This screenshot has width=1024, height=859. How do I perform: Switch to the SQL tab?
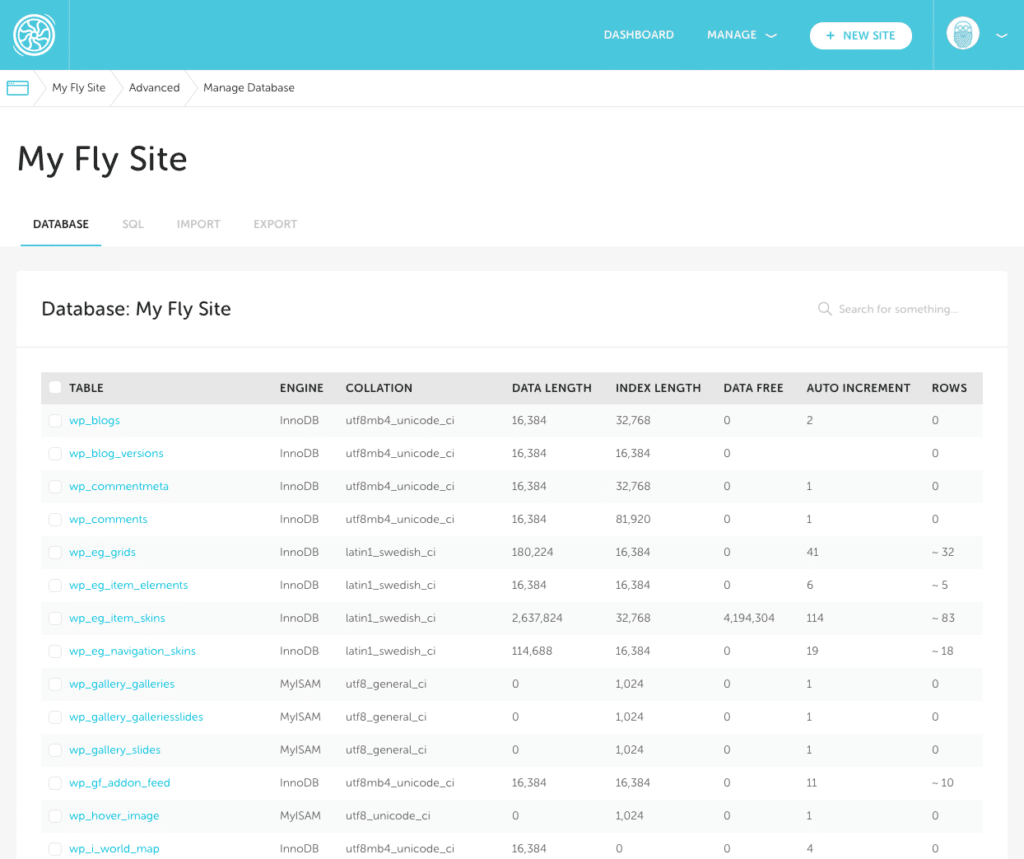point(133,224)
